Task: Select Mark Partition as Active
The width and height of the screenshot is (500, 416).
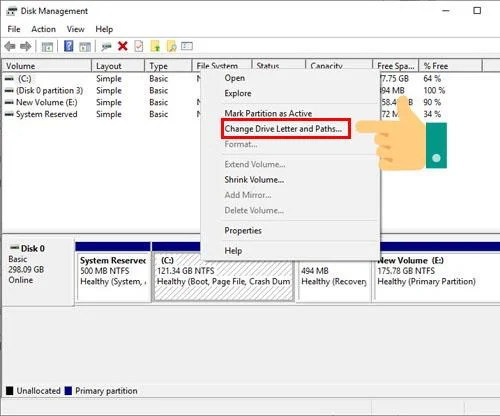Action: (268, 113)
